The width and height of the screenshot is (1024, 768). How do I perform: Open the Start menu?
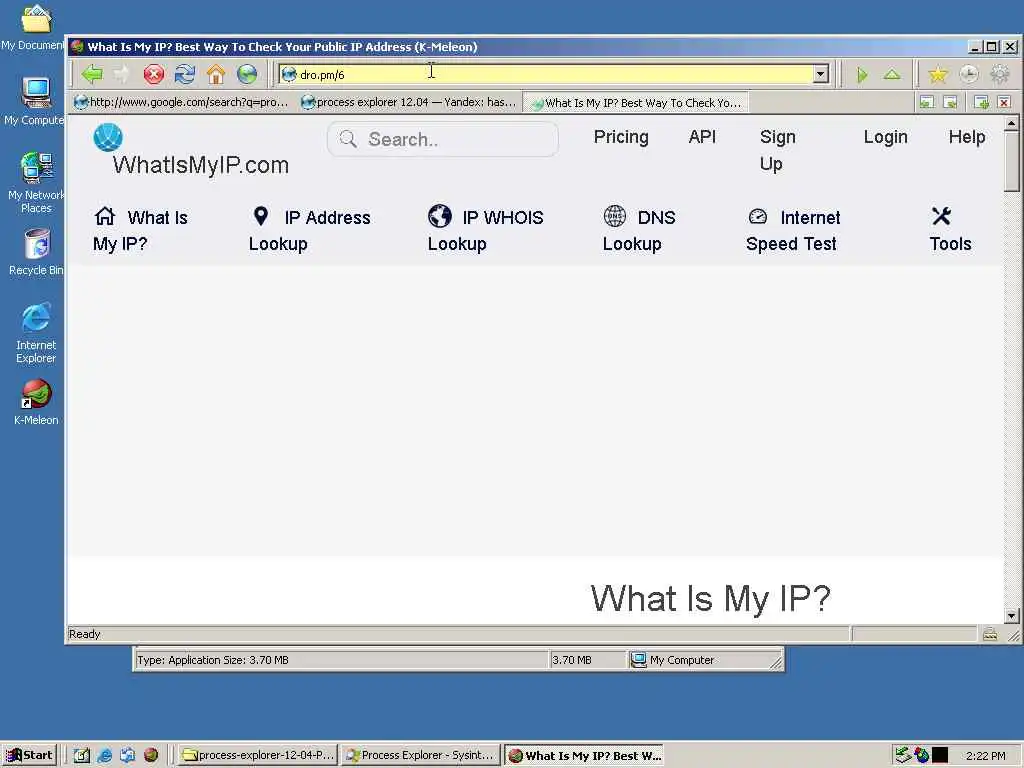tap(29, 755)
